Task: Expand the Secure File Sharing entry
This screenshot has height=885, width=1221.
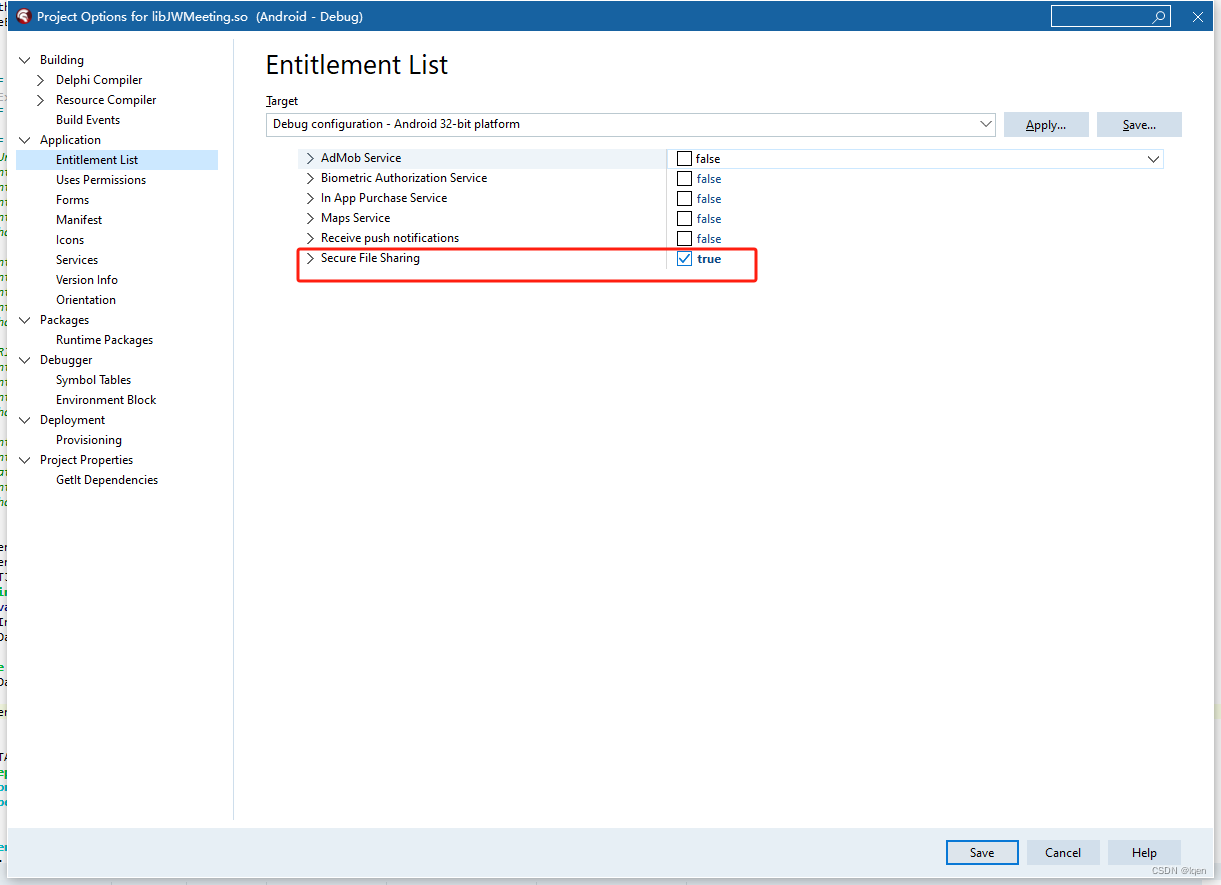Action: (x=308, y=257)
